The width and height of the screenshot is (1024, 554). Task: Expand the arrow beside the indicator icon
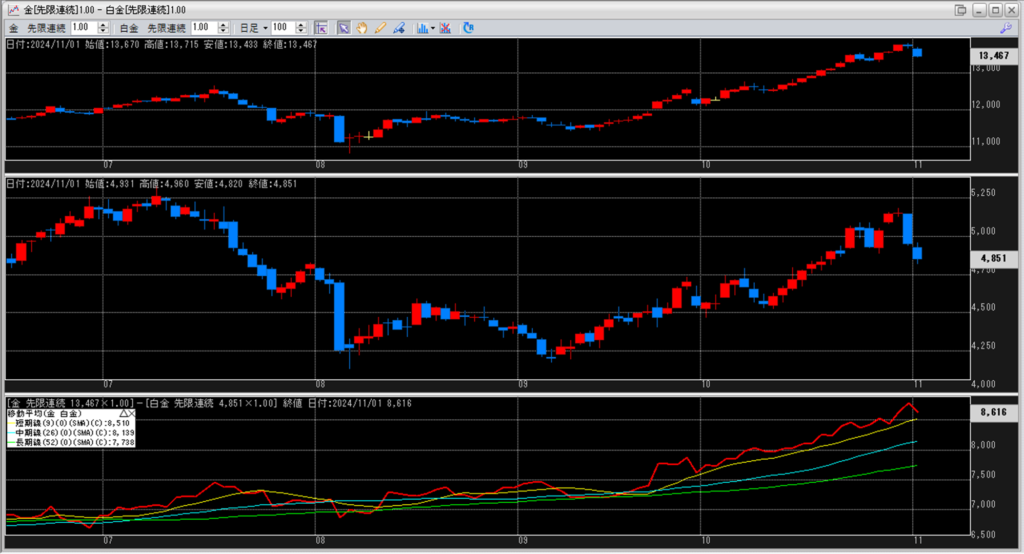coord(431,28)
